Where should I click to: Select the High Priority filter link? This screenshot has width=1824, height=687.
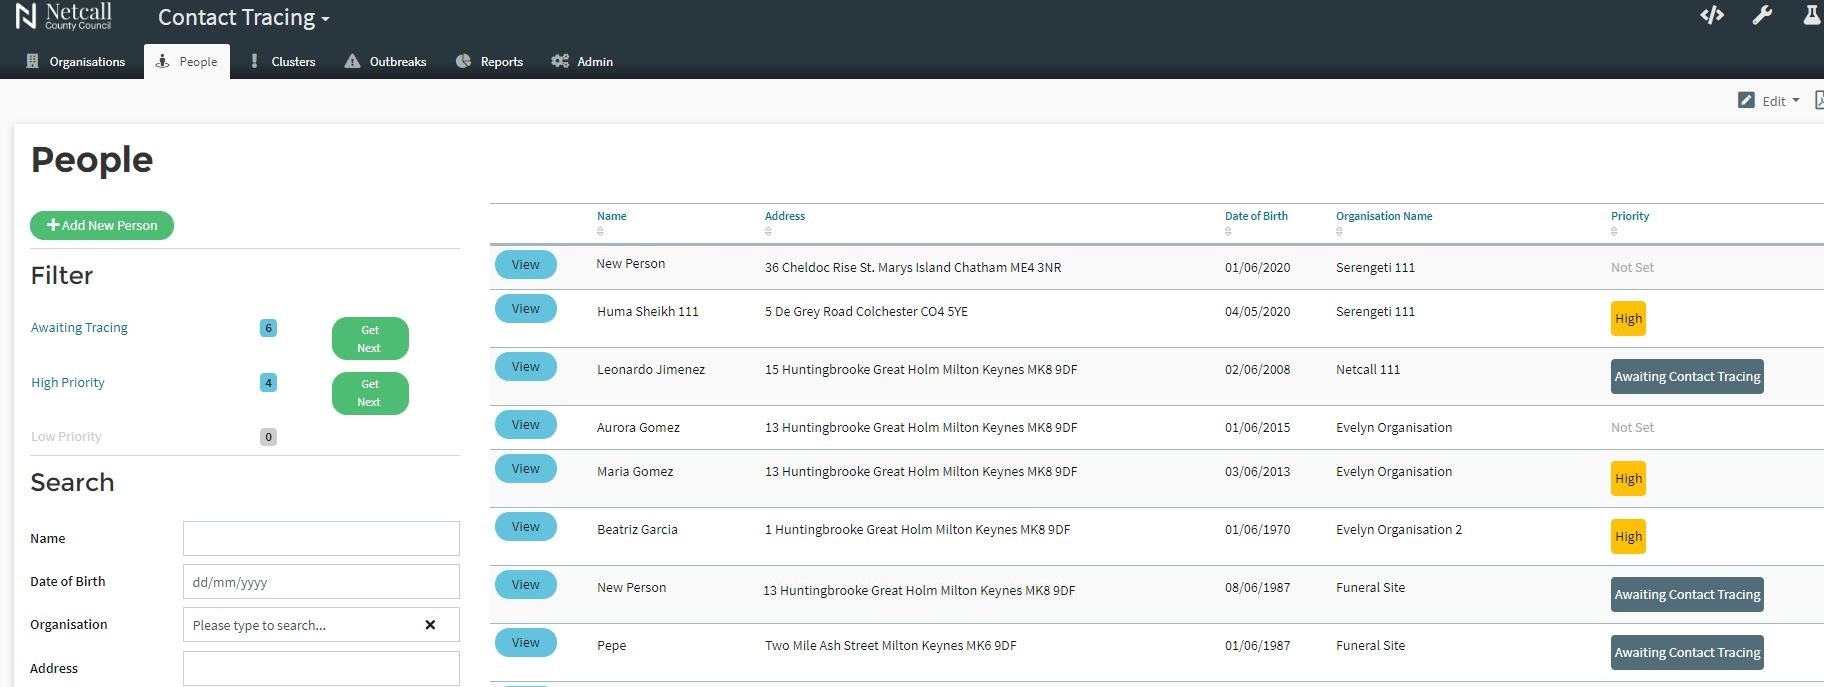pos(68,383)
